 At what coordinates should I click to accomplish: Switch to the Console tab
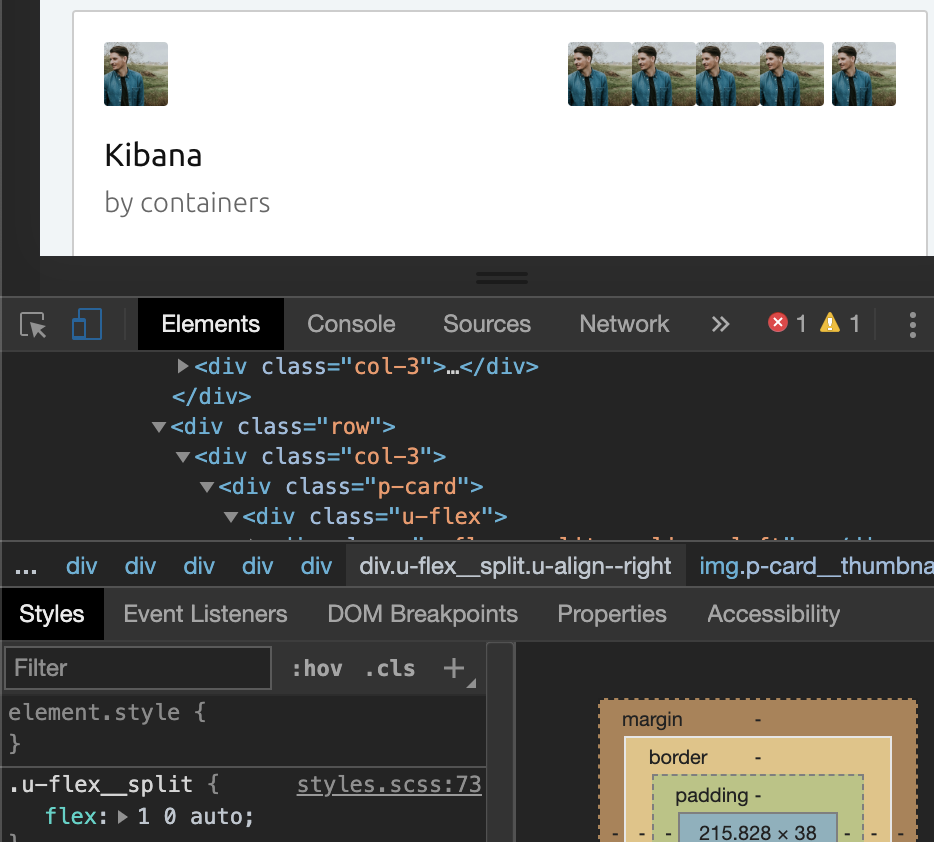(351, 323)
